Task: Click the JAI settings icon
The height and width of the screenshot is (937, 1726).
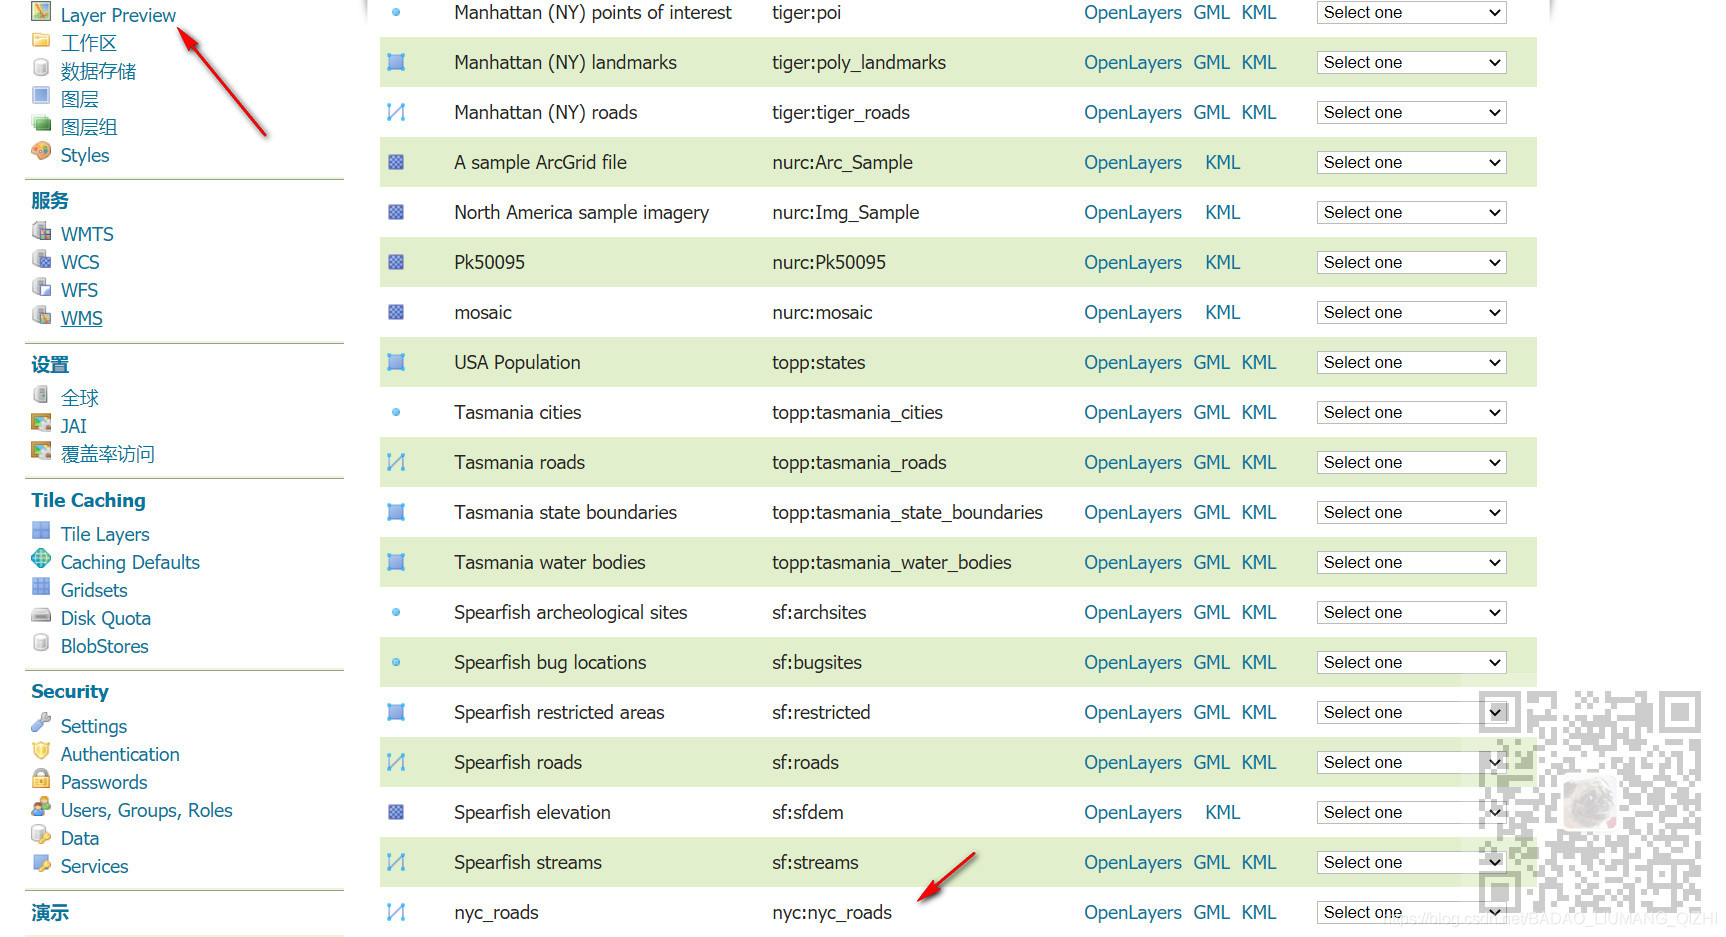Action: pos(41,423)
